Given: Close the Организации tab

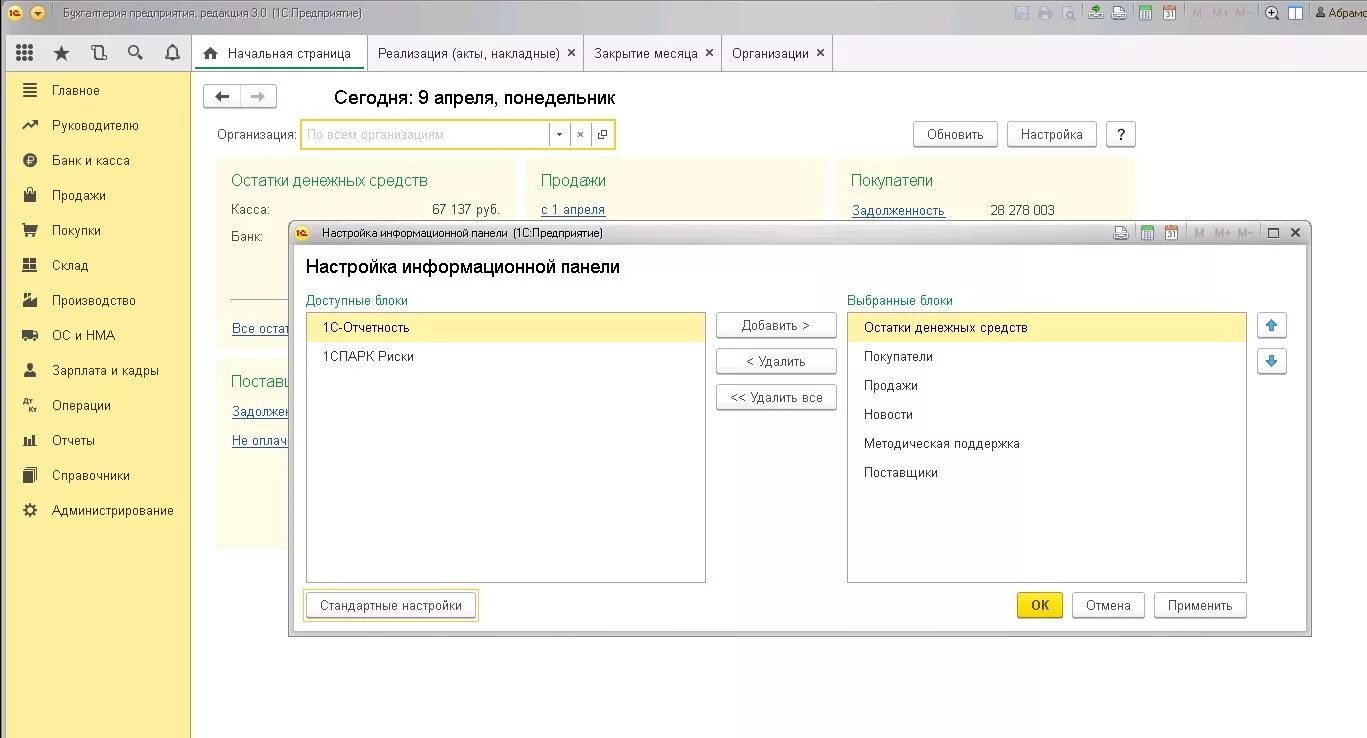Looking at the screenshot, I should [820, 53].
